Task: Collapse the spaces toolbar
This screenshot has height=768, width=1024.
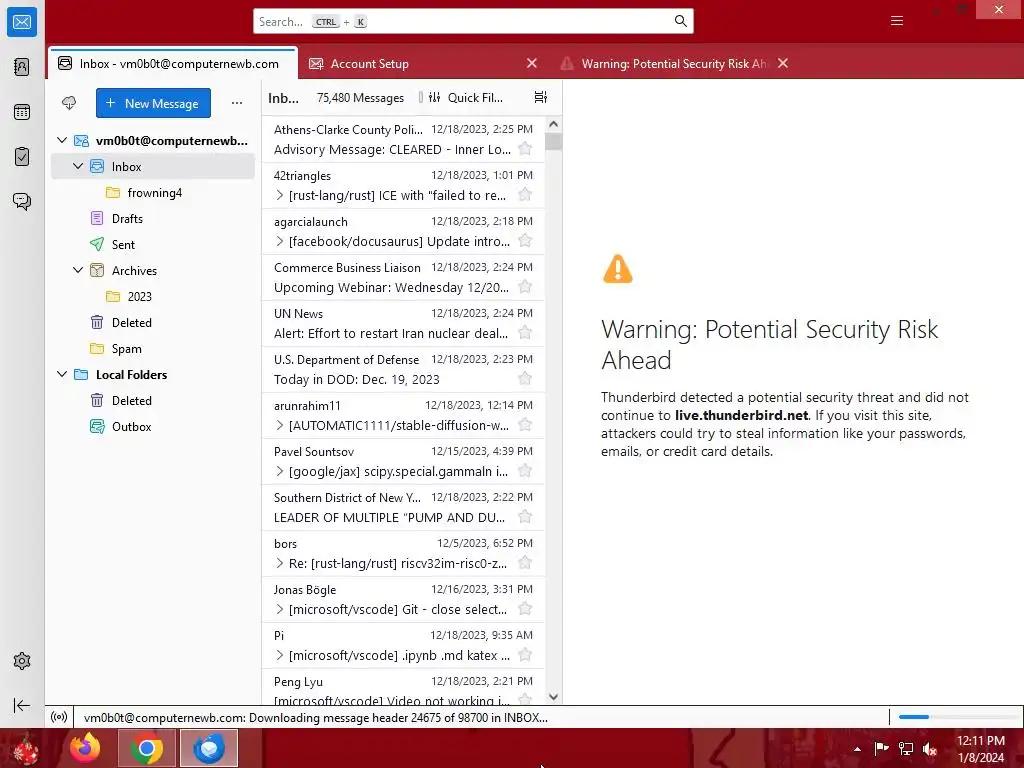Action: (x=22, y=705)
